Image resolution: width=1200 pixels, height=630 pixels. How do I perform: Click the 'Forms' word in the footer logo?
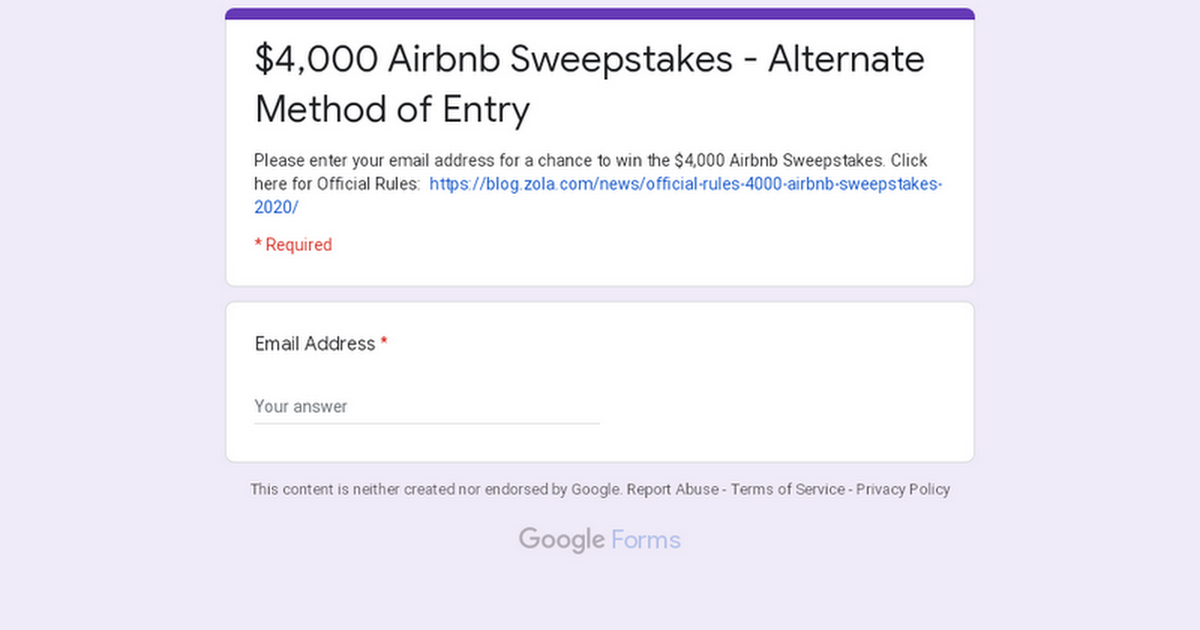tap(646, 540)
